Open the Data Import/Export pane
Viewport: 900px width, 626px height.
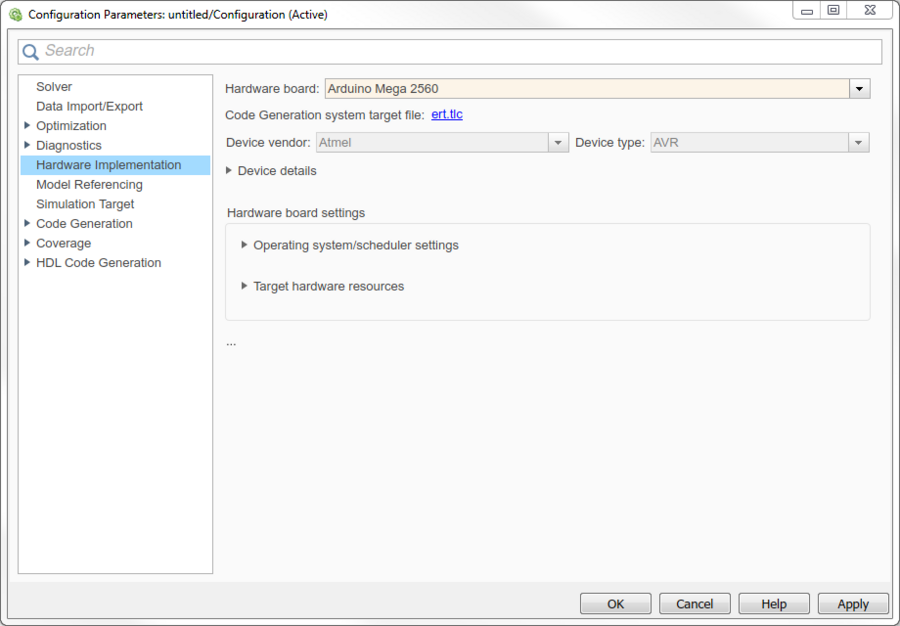(89, 106)
